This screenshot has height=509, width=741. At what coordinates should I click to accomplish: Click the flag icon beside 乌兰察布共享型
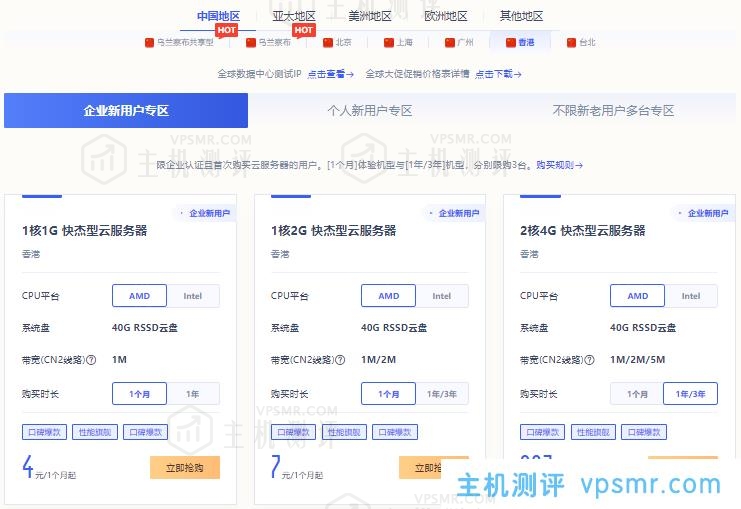click(149, 43)
